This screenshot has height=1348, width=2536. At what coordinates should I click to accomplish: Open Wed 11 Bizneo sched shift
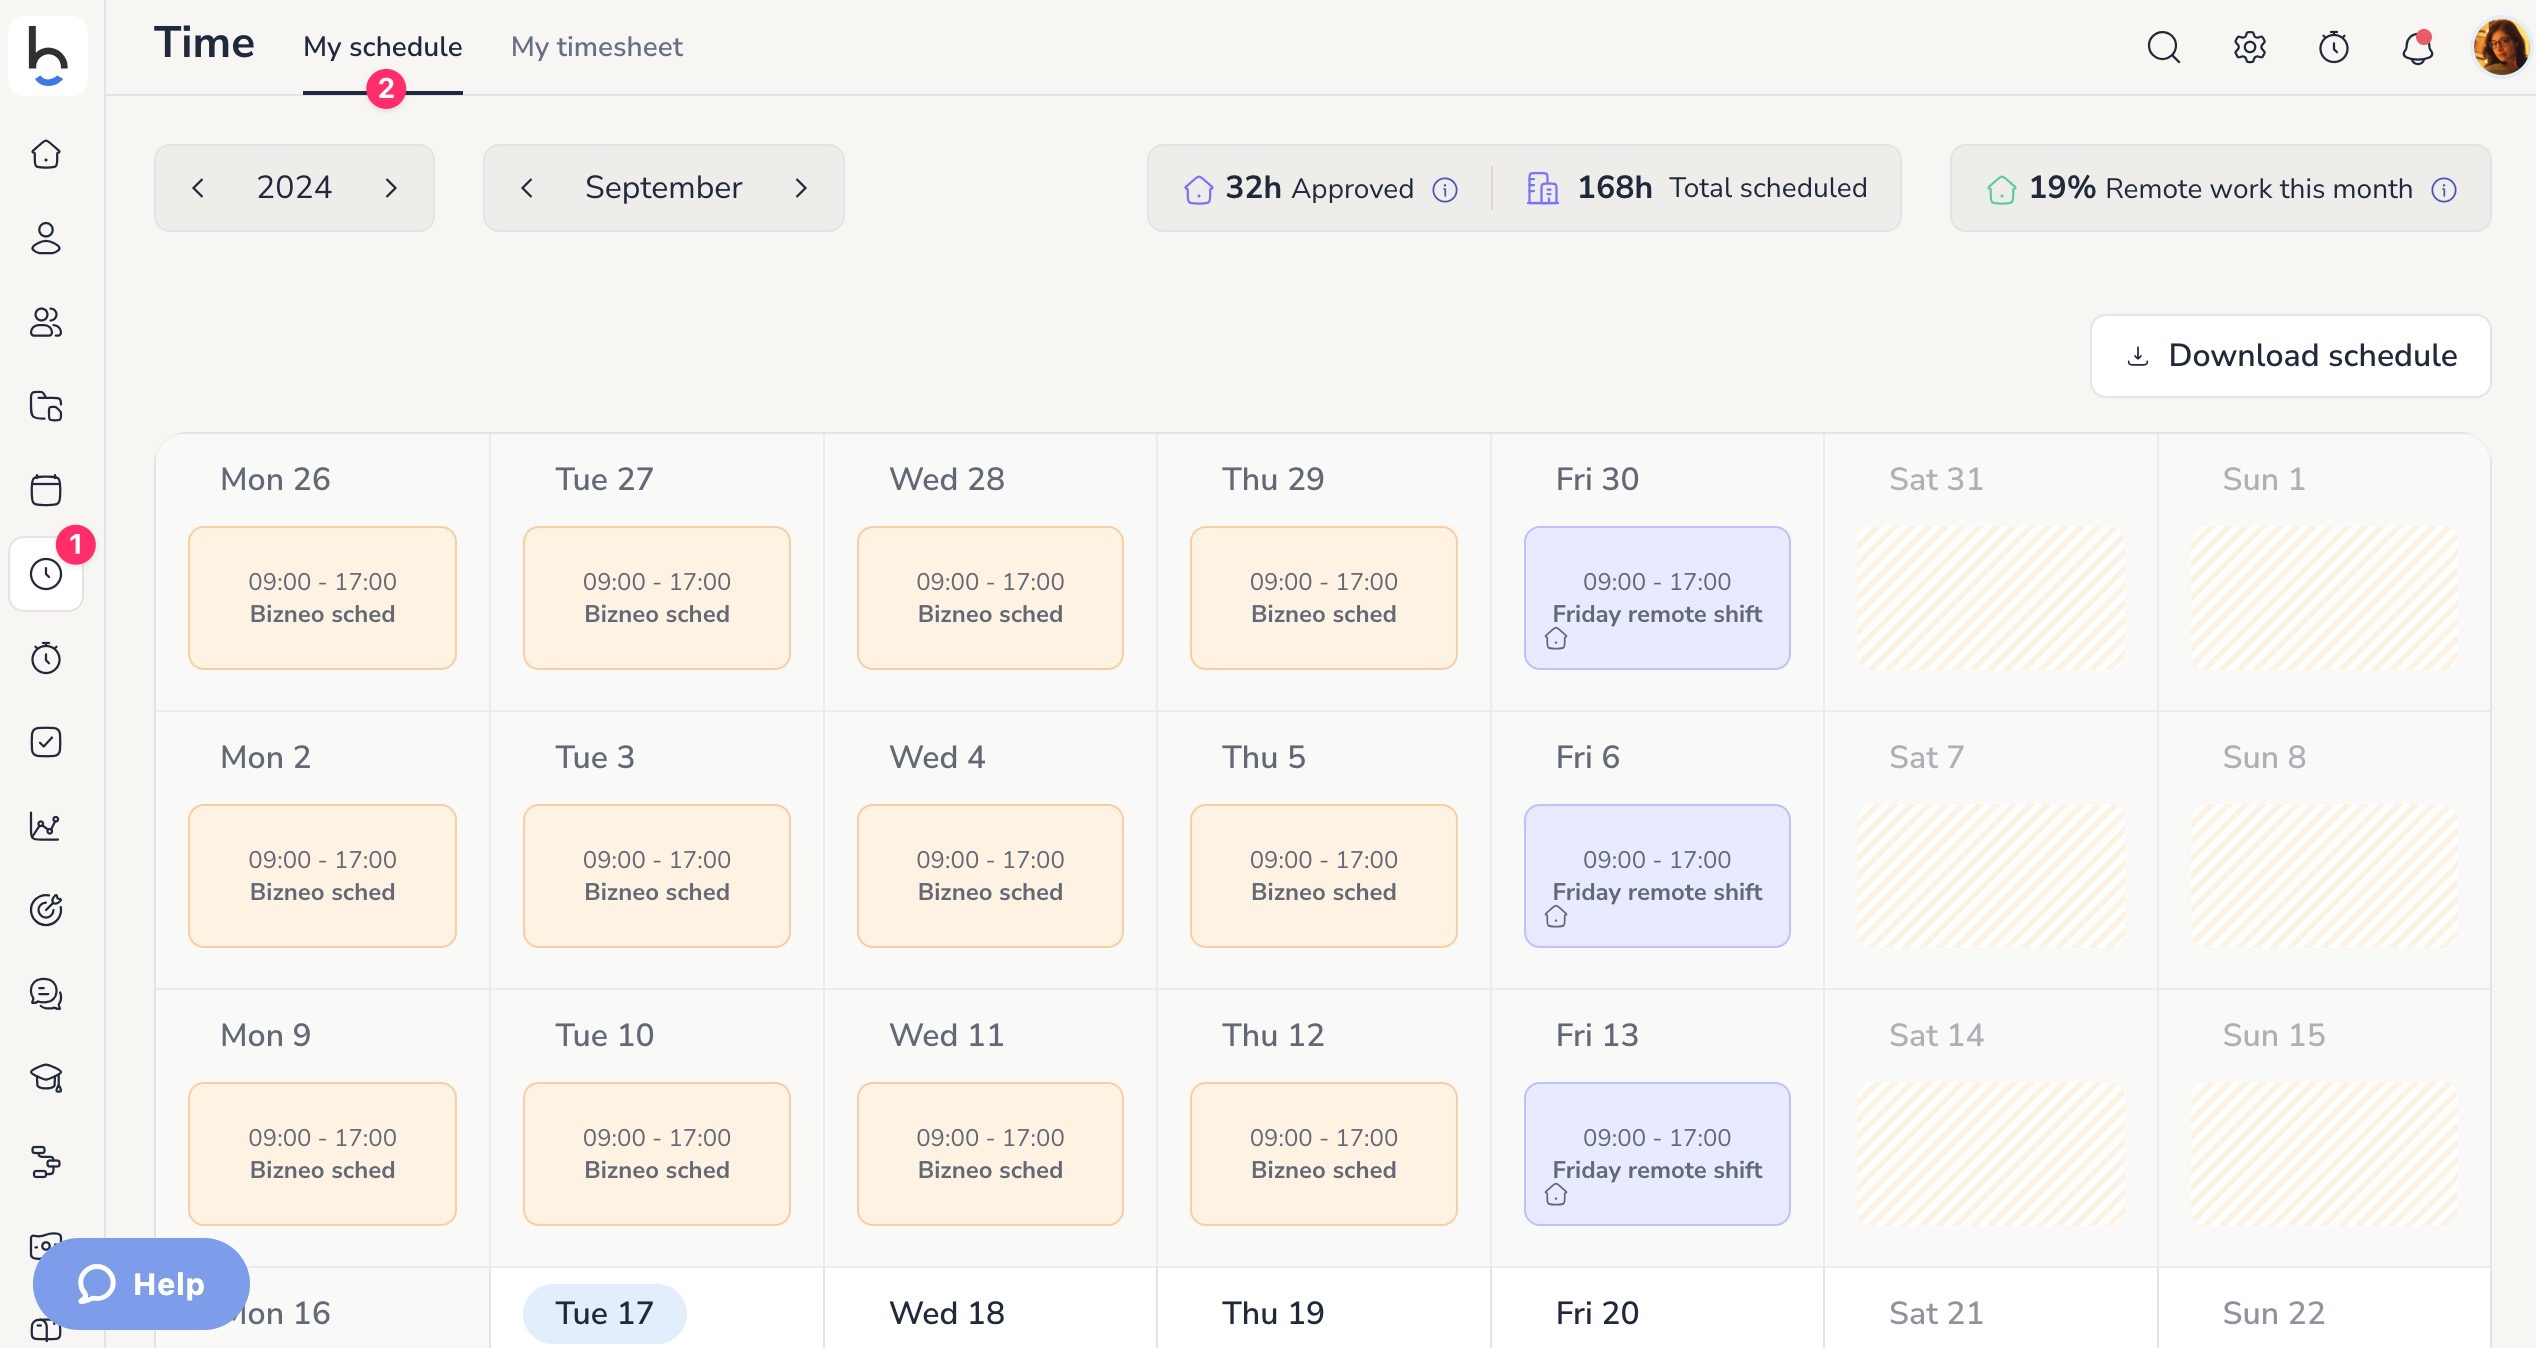coord(990,1154)
